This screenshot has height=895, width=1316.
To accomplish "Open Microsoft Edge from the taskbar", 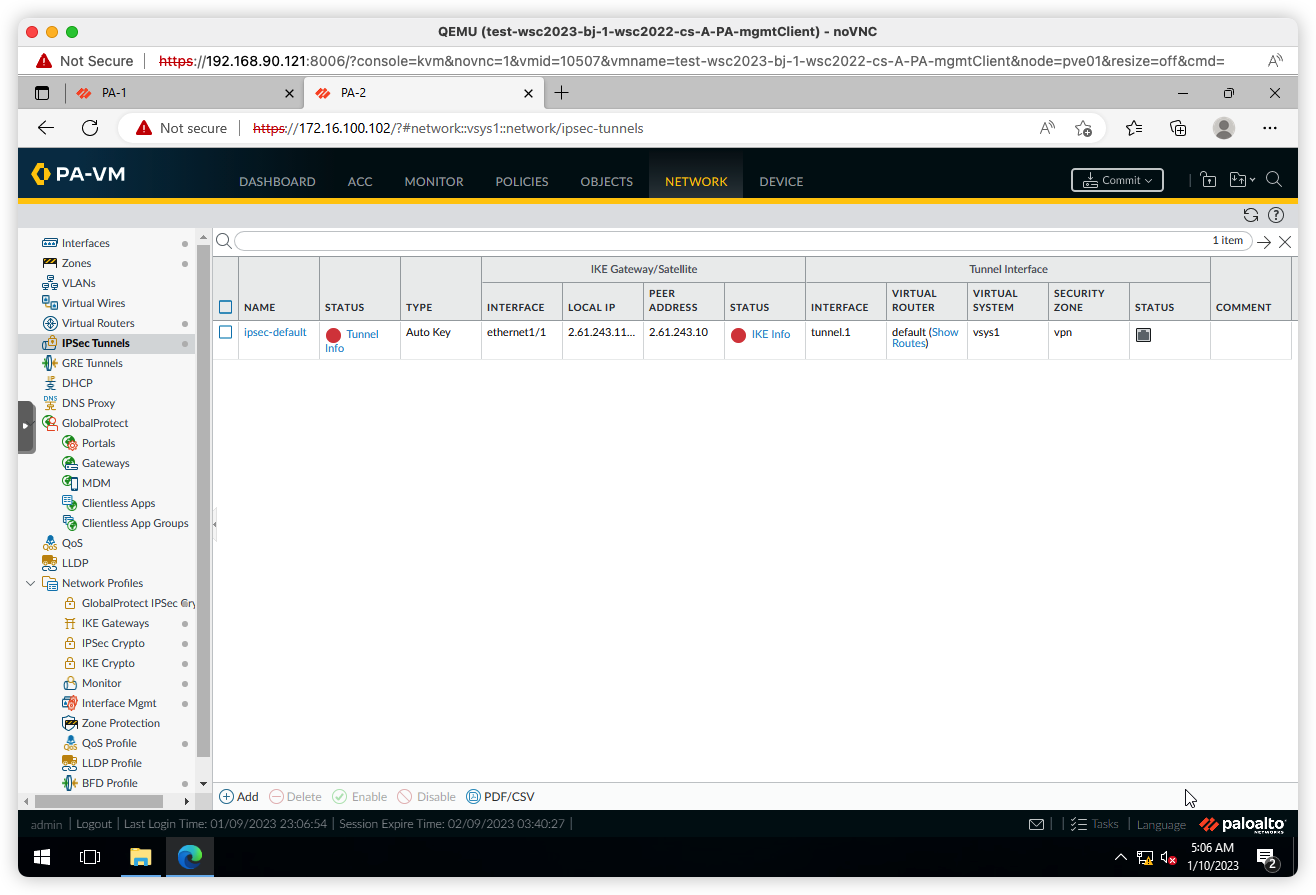I will 190,857.
